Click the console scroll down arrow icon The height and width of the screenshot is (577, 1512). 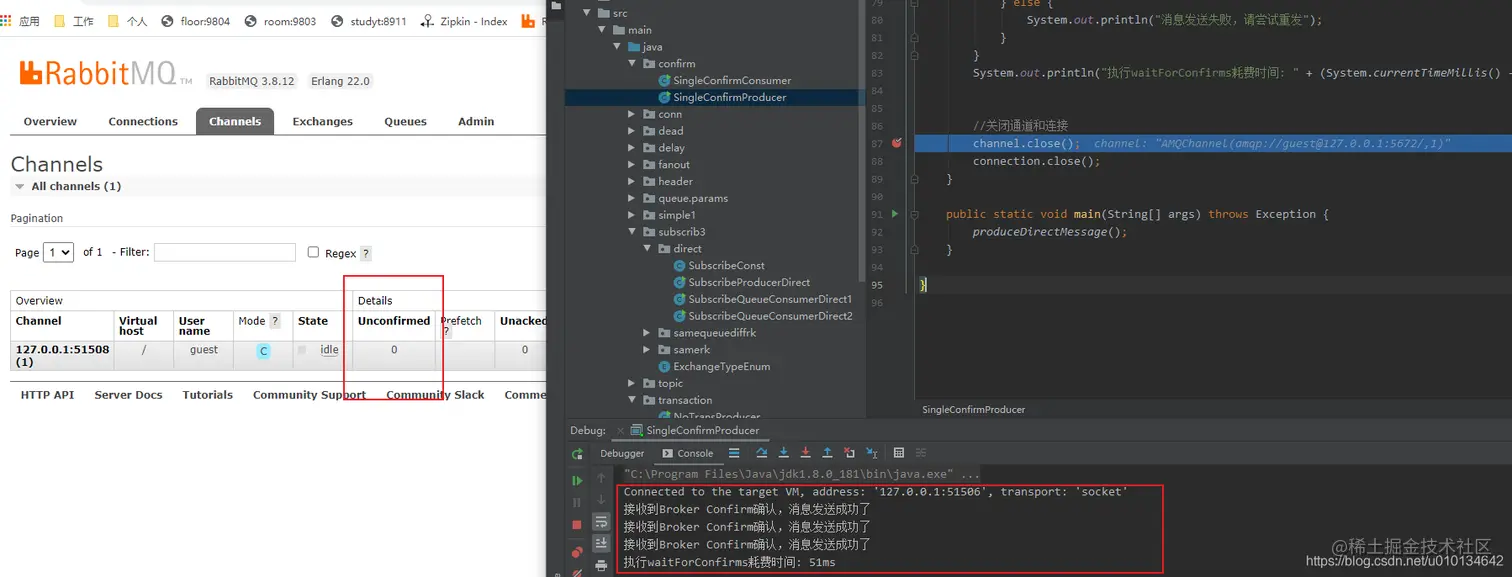(x=601, y=499)
